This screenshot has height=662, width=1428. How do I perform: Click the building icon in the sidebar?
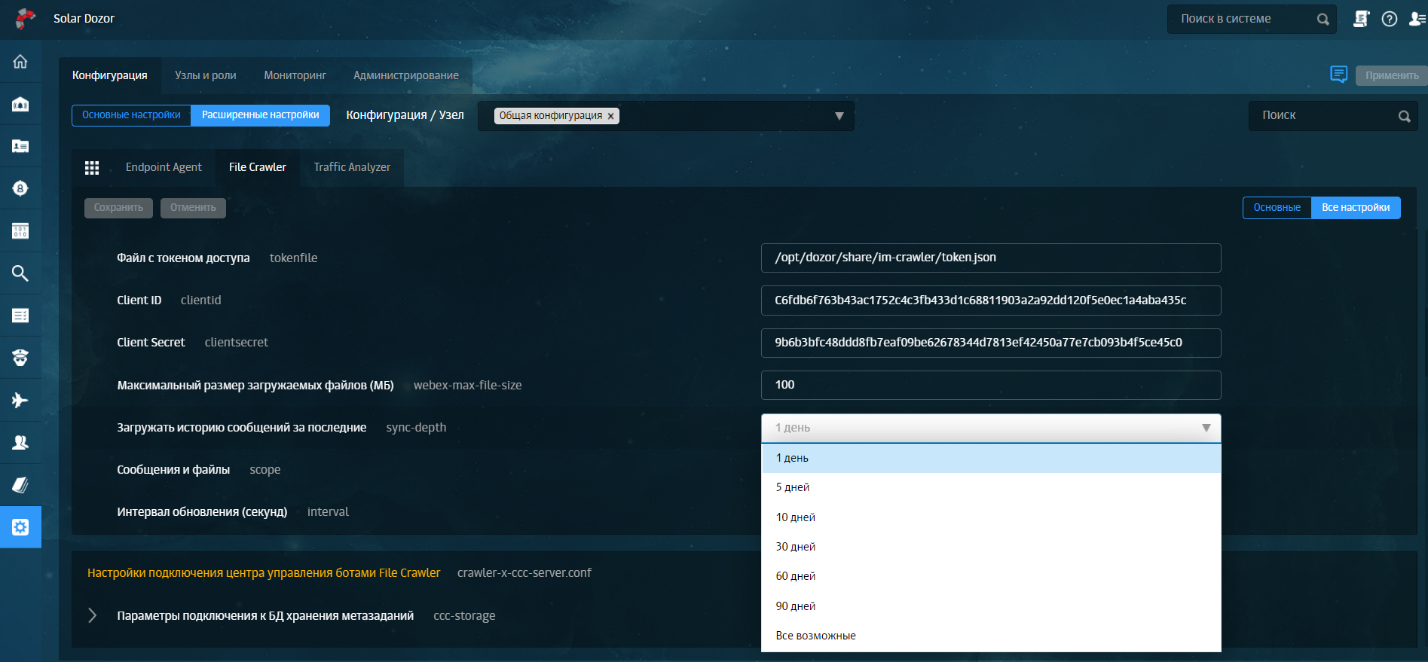(20, 104)
